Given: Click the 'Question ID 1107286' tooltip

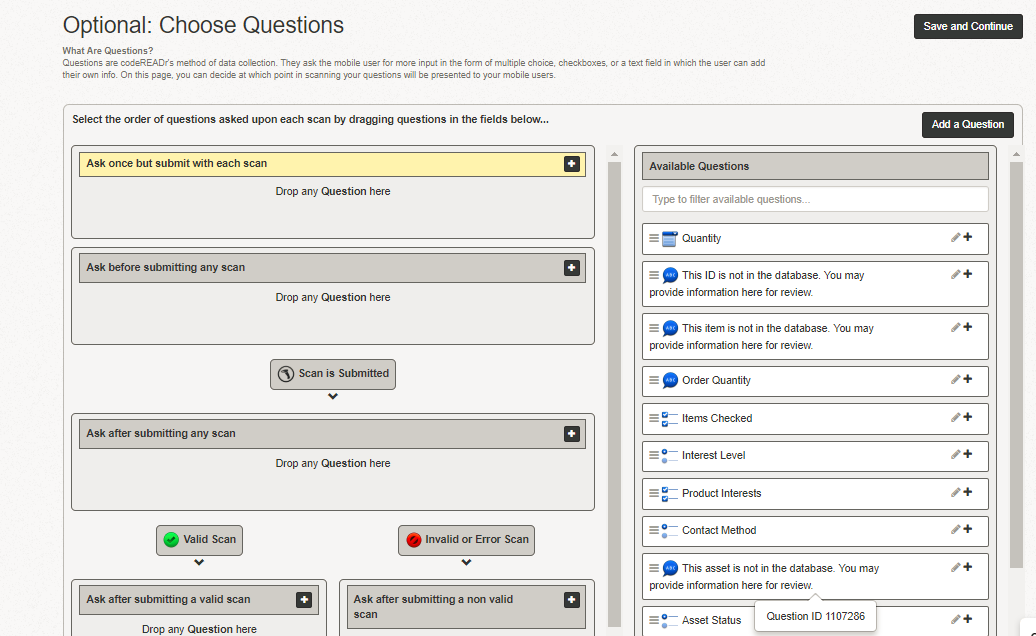Looking at the screenshot, I should click(815, 616).
